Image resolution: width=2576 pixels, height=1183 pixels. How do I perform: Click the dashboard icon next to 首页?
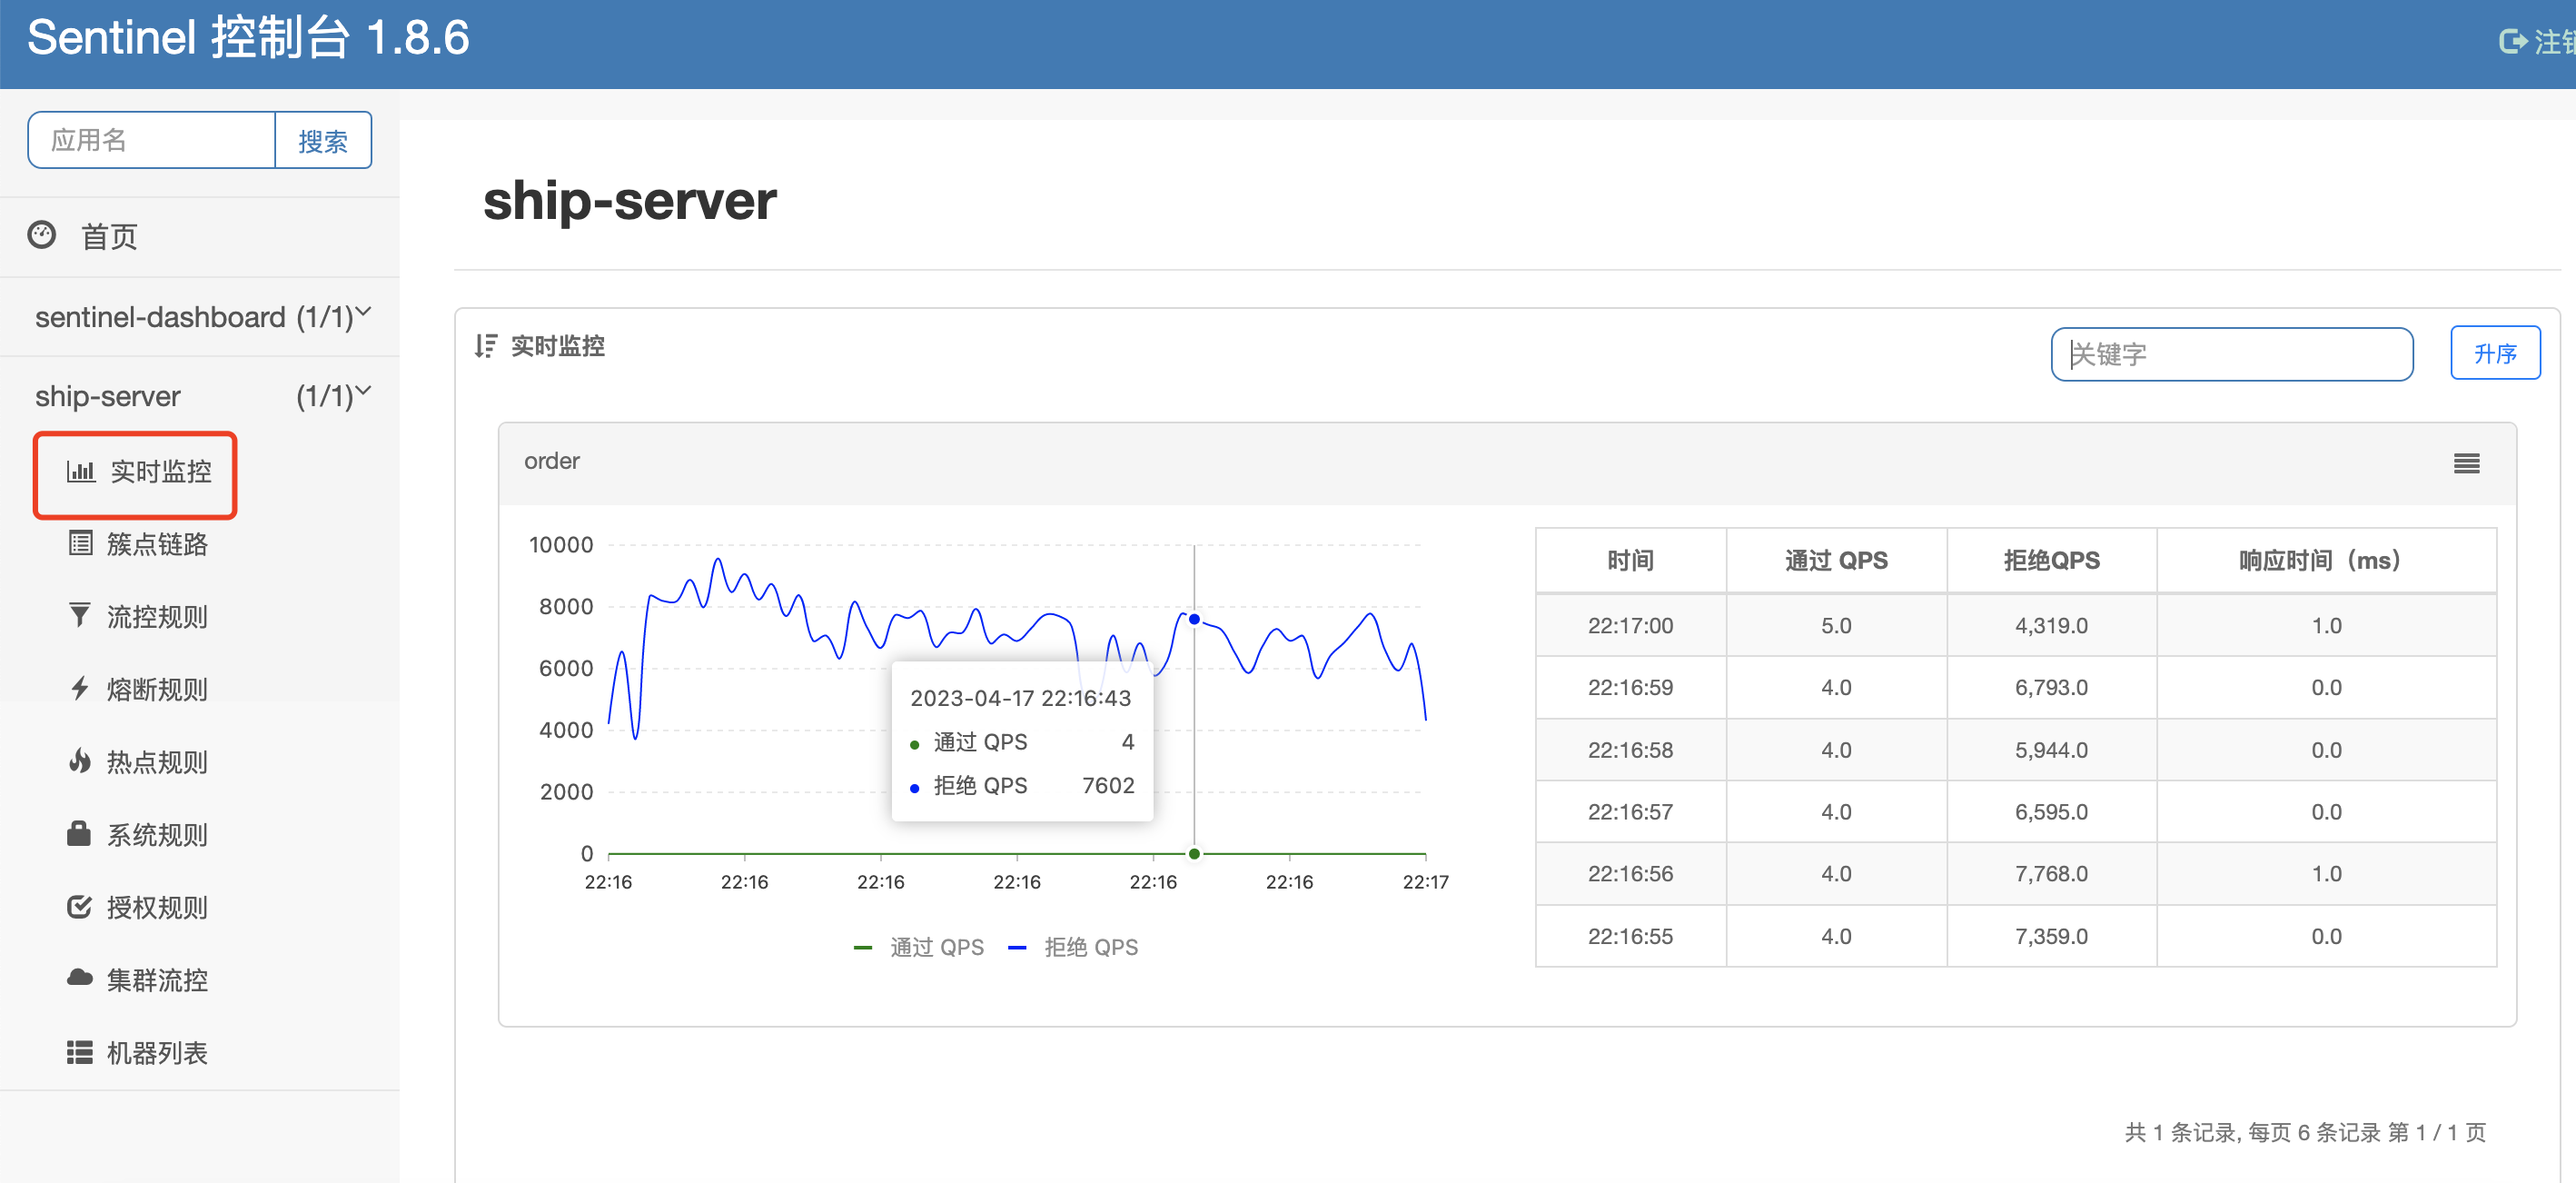[42, 236]
